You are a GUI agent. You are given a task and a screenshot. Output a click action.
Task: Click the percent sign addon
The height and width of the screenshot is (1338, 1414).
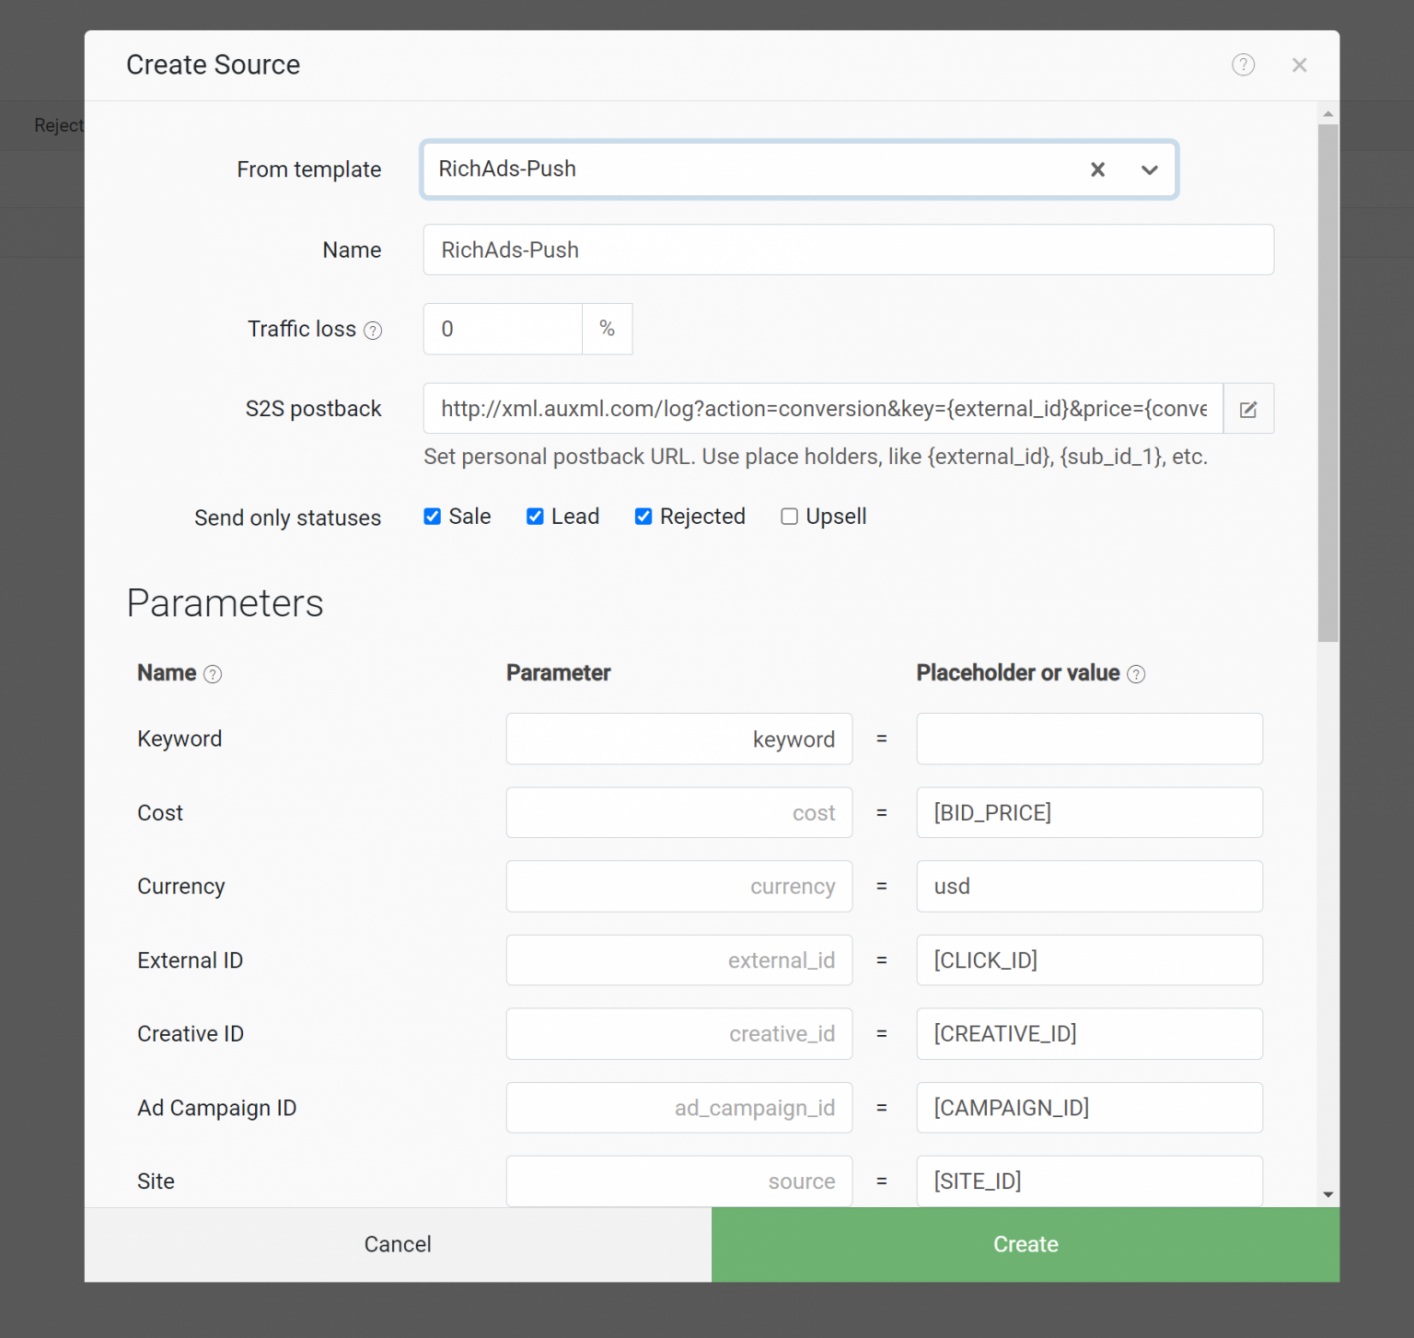pos(607,329)
